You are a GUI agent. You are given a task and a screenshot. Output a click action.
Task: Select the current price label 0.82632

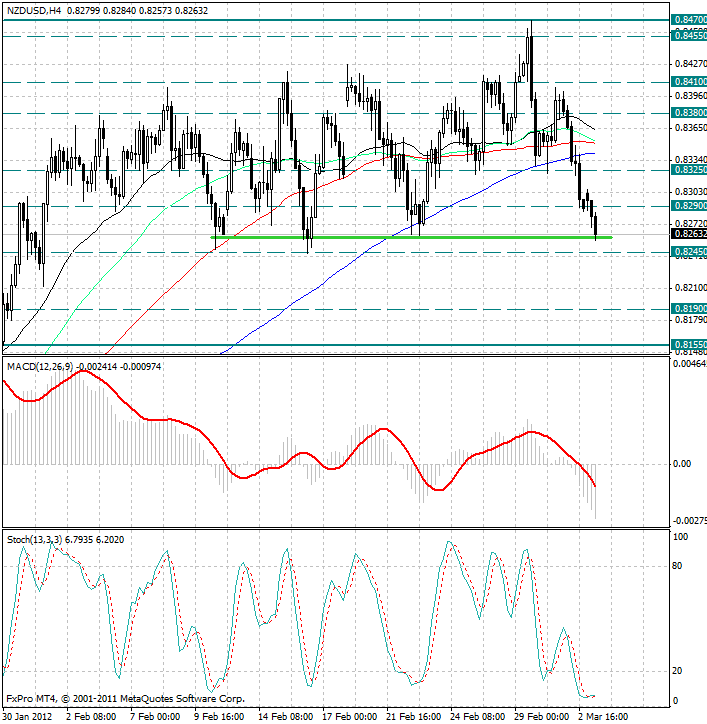tap(688, 234)
